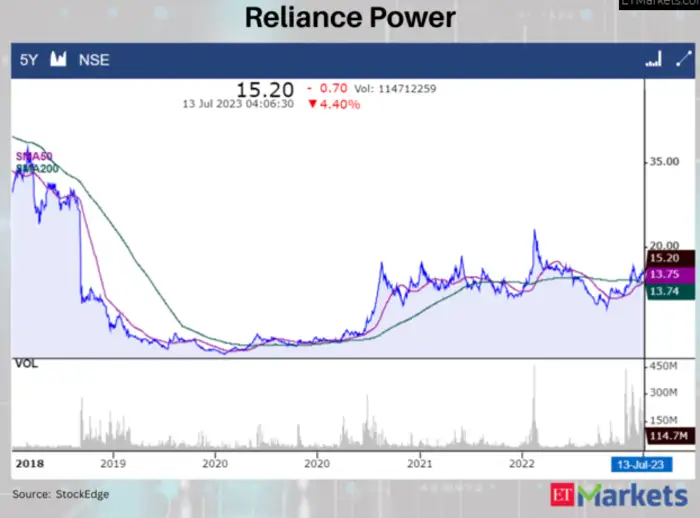
Task: Click the ET Markets logo
Action: point(618,494)
